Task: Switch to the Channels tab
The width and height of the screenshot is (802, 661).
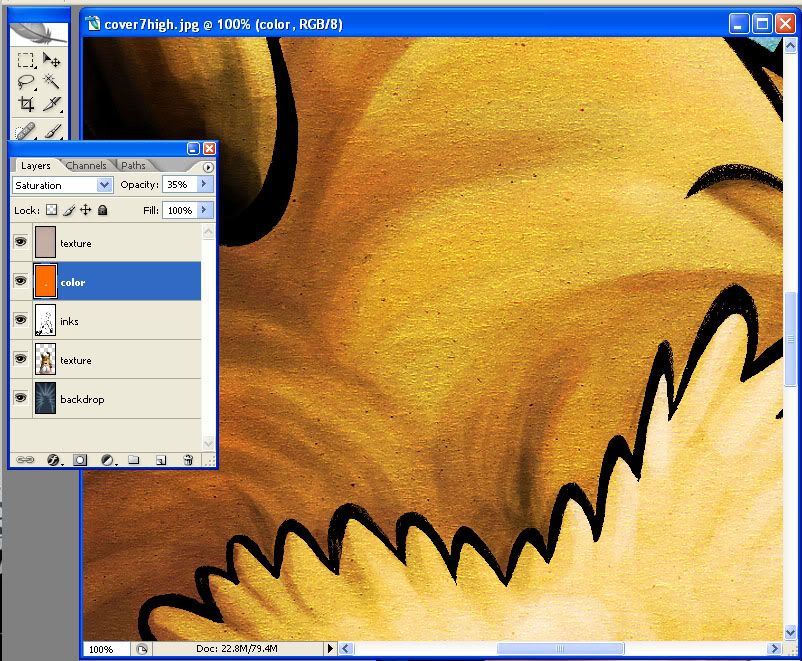Action: (x=86, y=166)
